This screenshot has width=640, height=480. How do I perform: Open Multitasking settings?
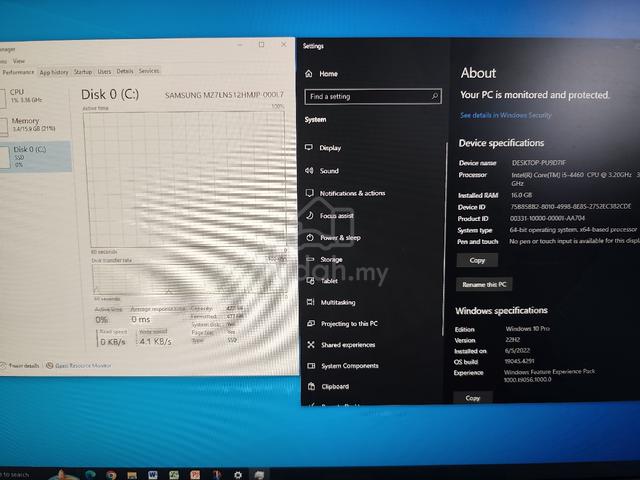click(331, 302)
